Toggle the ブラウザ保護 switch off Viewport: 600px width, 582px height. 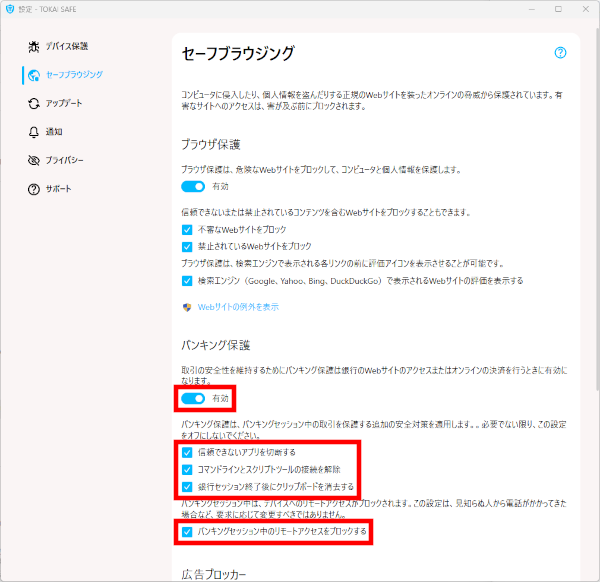193,187
